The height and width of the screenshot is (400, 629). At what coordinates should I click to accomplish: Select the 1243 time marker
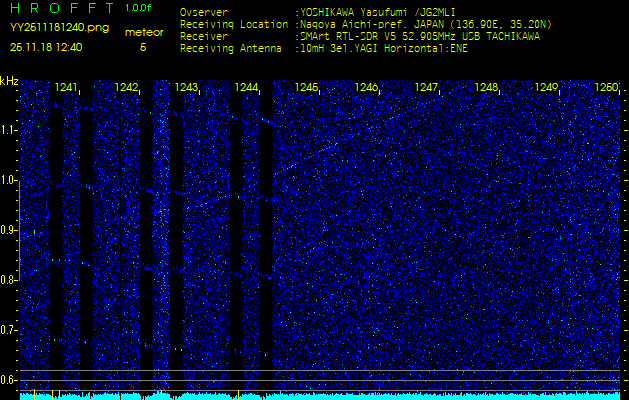tap(186, 88)
